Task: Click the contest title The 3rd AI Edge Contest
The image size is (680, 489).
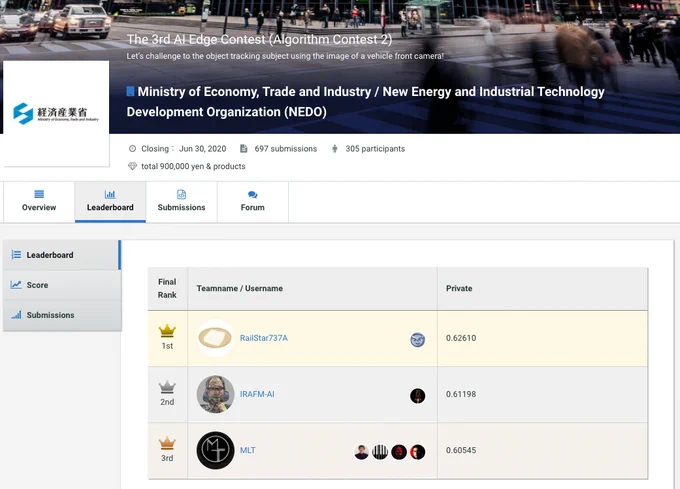Action: (259, 39)
